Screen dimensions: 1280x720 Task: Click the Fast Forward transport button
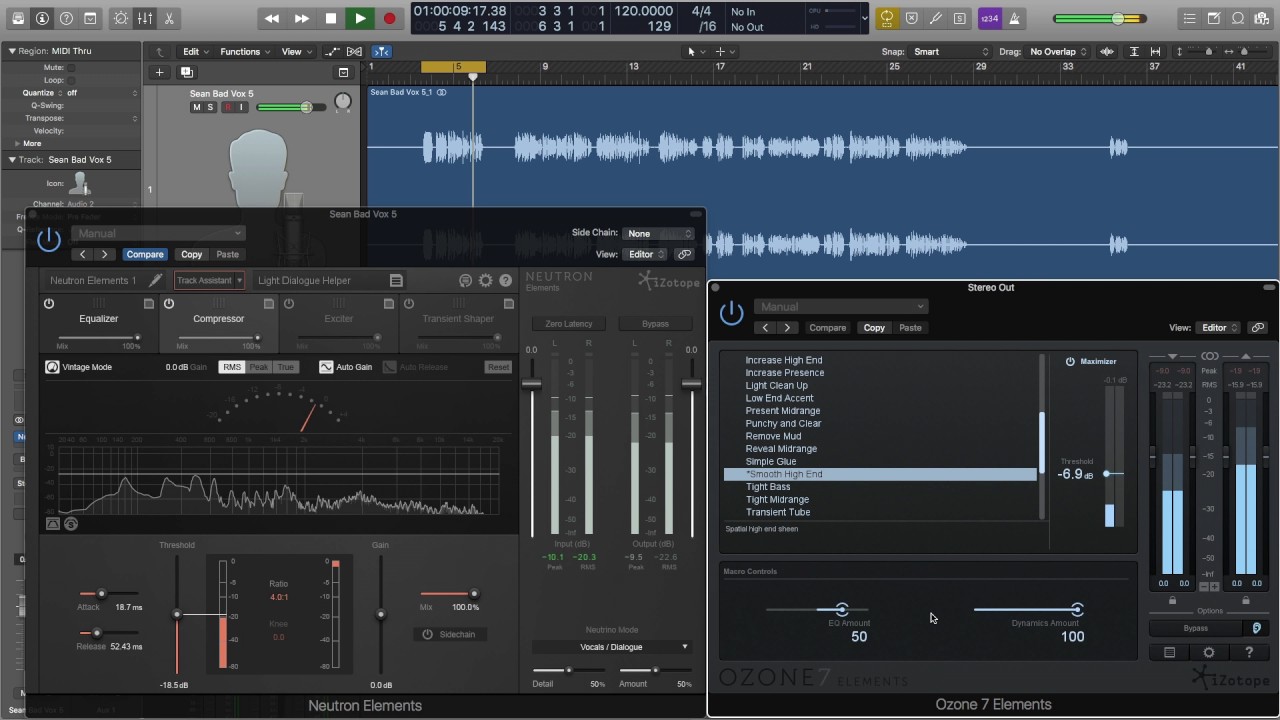point(301,18)
